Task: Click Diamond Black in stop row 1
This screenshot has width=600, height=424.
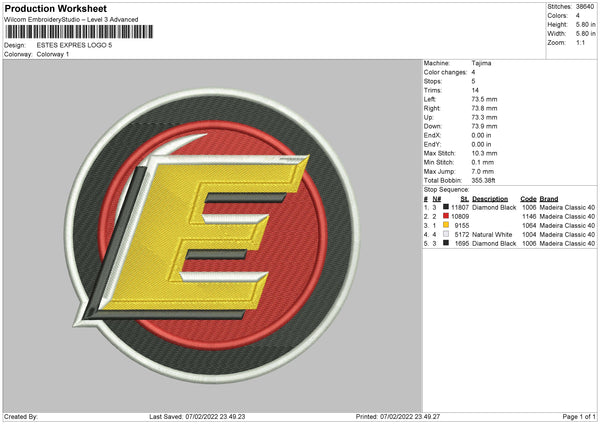Action: pos(494,207)
